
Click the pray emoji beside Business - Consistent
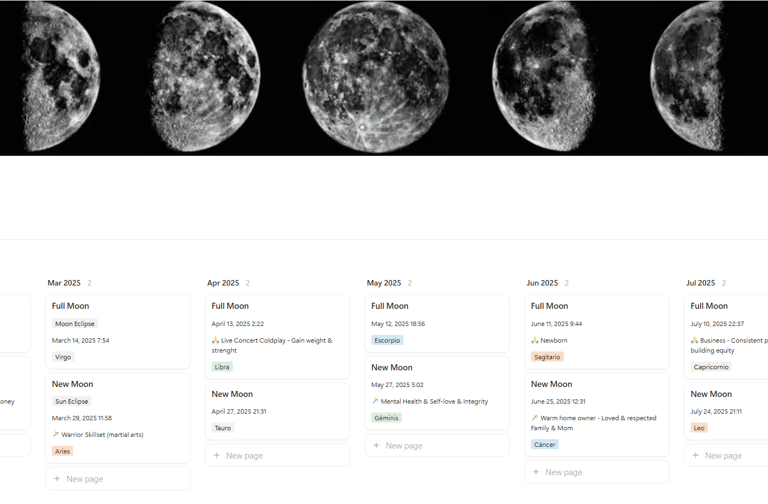(694, 340)
